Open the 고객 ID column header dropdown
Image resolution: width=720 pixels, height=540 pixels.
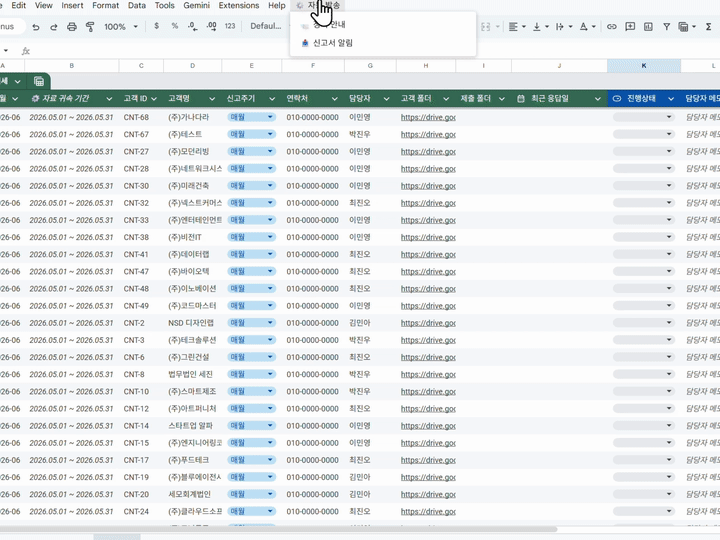pyautogui.click(x=154, y=99)
